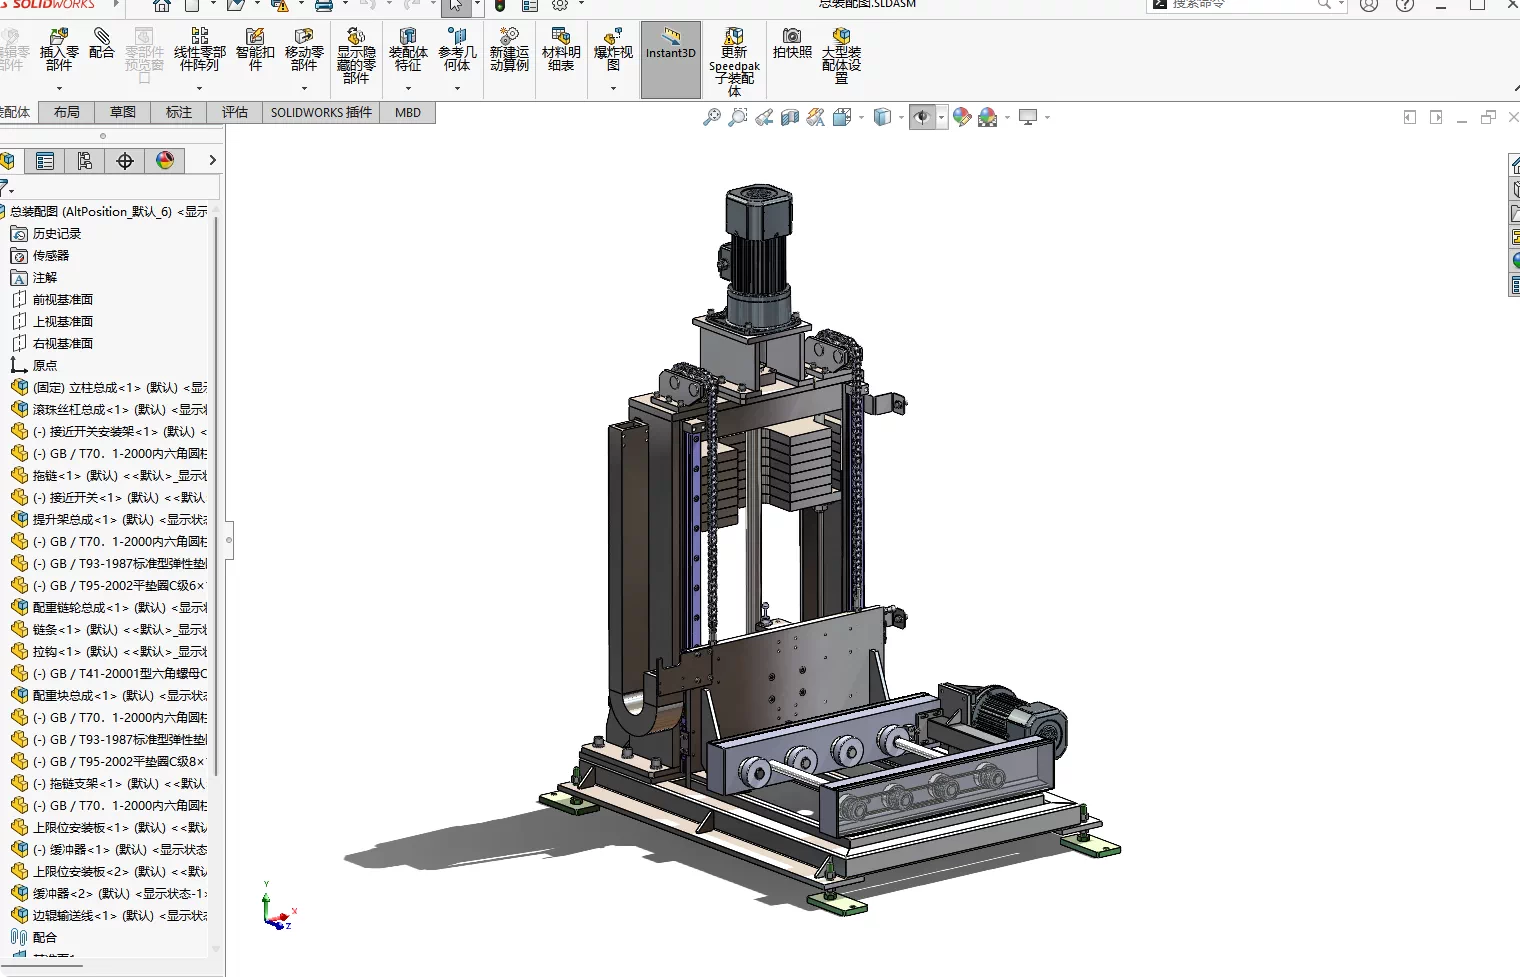
Task: Open dropdown under 插入零部件
Action: (59, 88)
